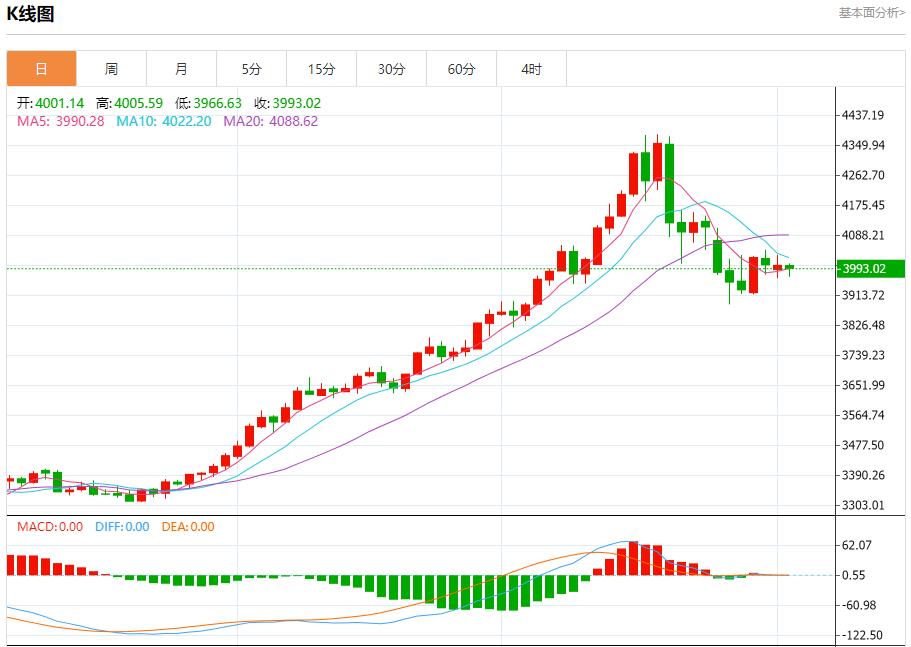The height and width of the screenshot is (647, 911).
Task: Click the DIFF value label
Action: coord(121,527)
